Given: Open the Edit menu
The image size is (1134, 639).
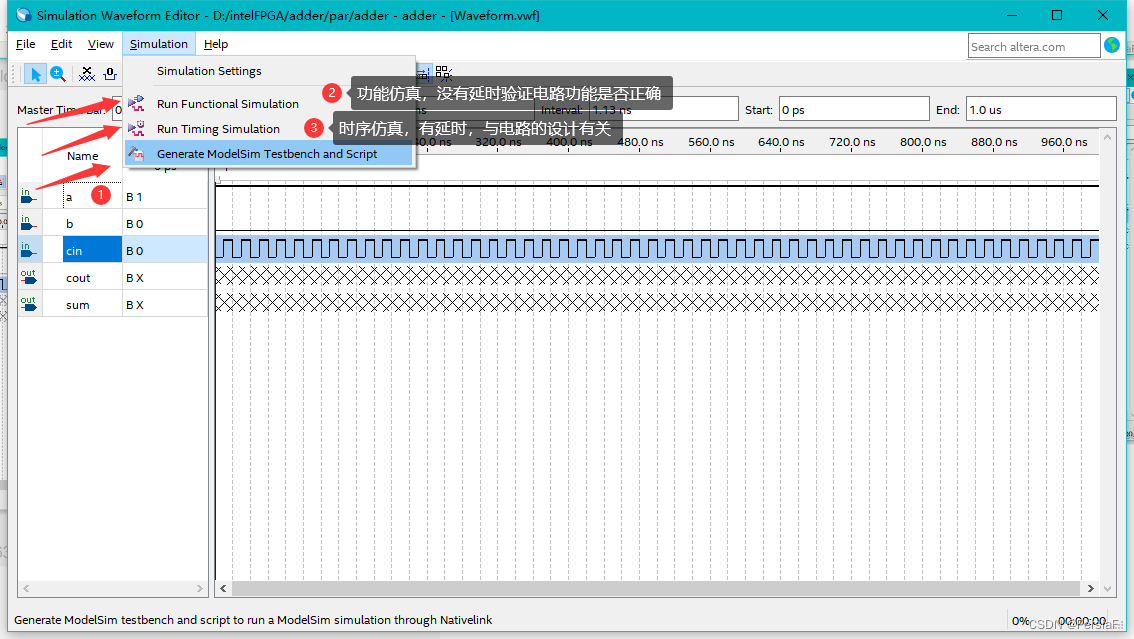Looking at the screenshot, I should 61,44.
